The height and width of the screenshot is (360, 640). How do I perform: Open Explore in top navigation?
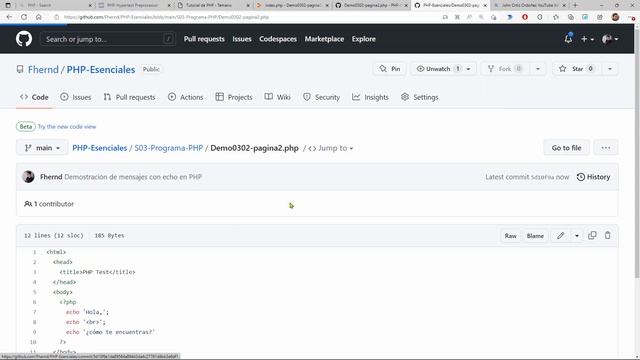[364, 39]
